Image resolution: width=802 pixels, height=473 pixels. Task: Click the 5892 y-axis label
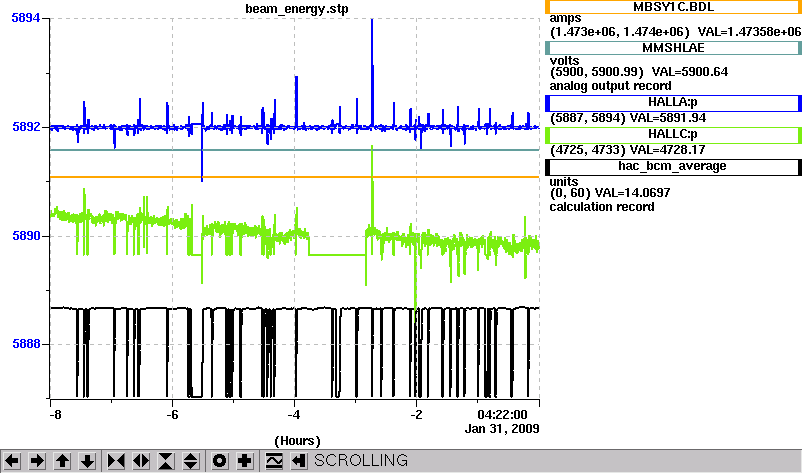(x=26, y=127)
